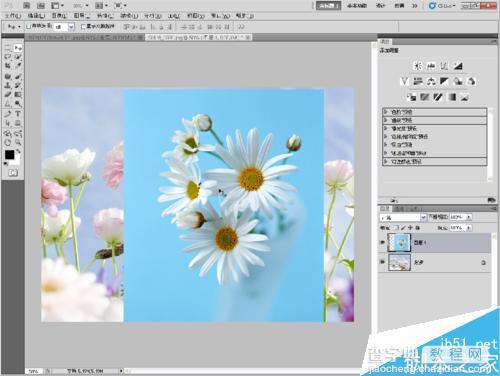Open the 编辑 (Edit) menu
Screen dimensions: 500x376
[x=36, y=16]
